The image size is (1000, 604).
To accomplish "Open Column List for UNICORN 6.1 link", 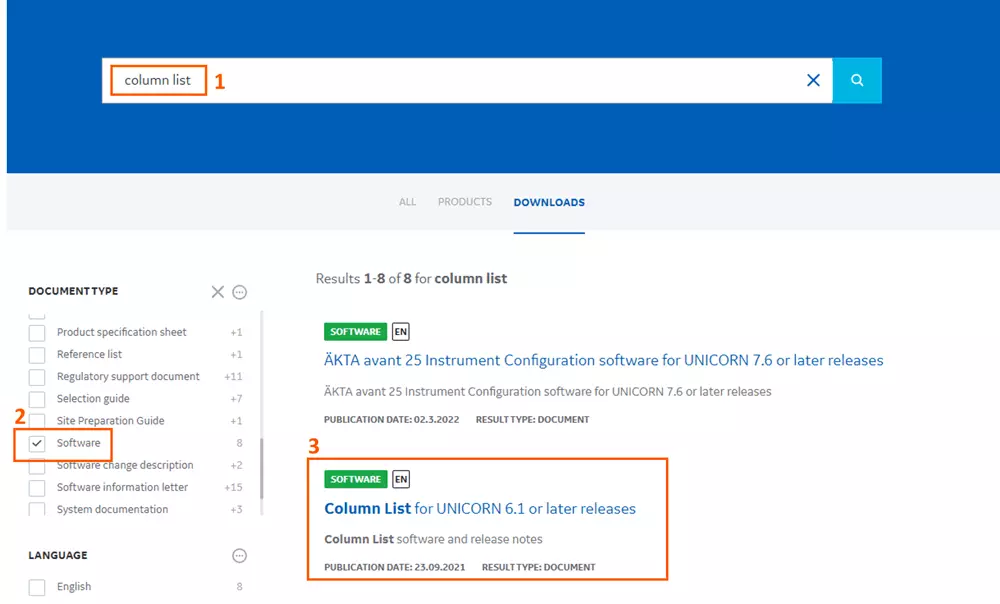I will (x=480, y=509).
